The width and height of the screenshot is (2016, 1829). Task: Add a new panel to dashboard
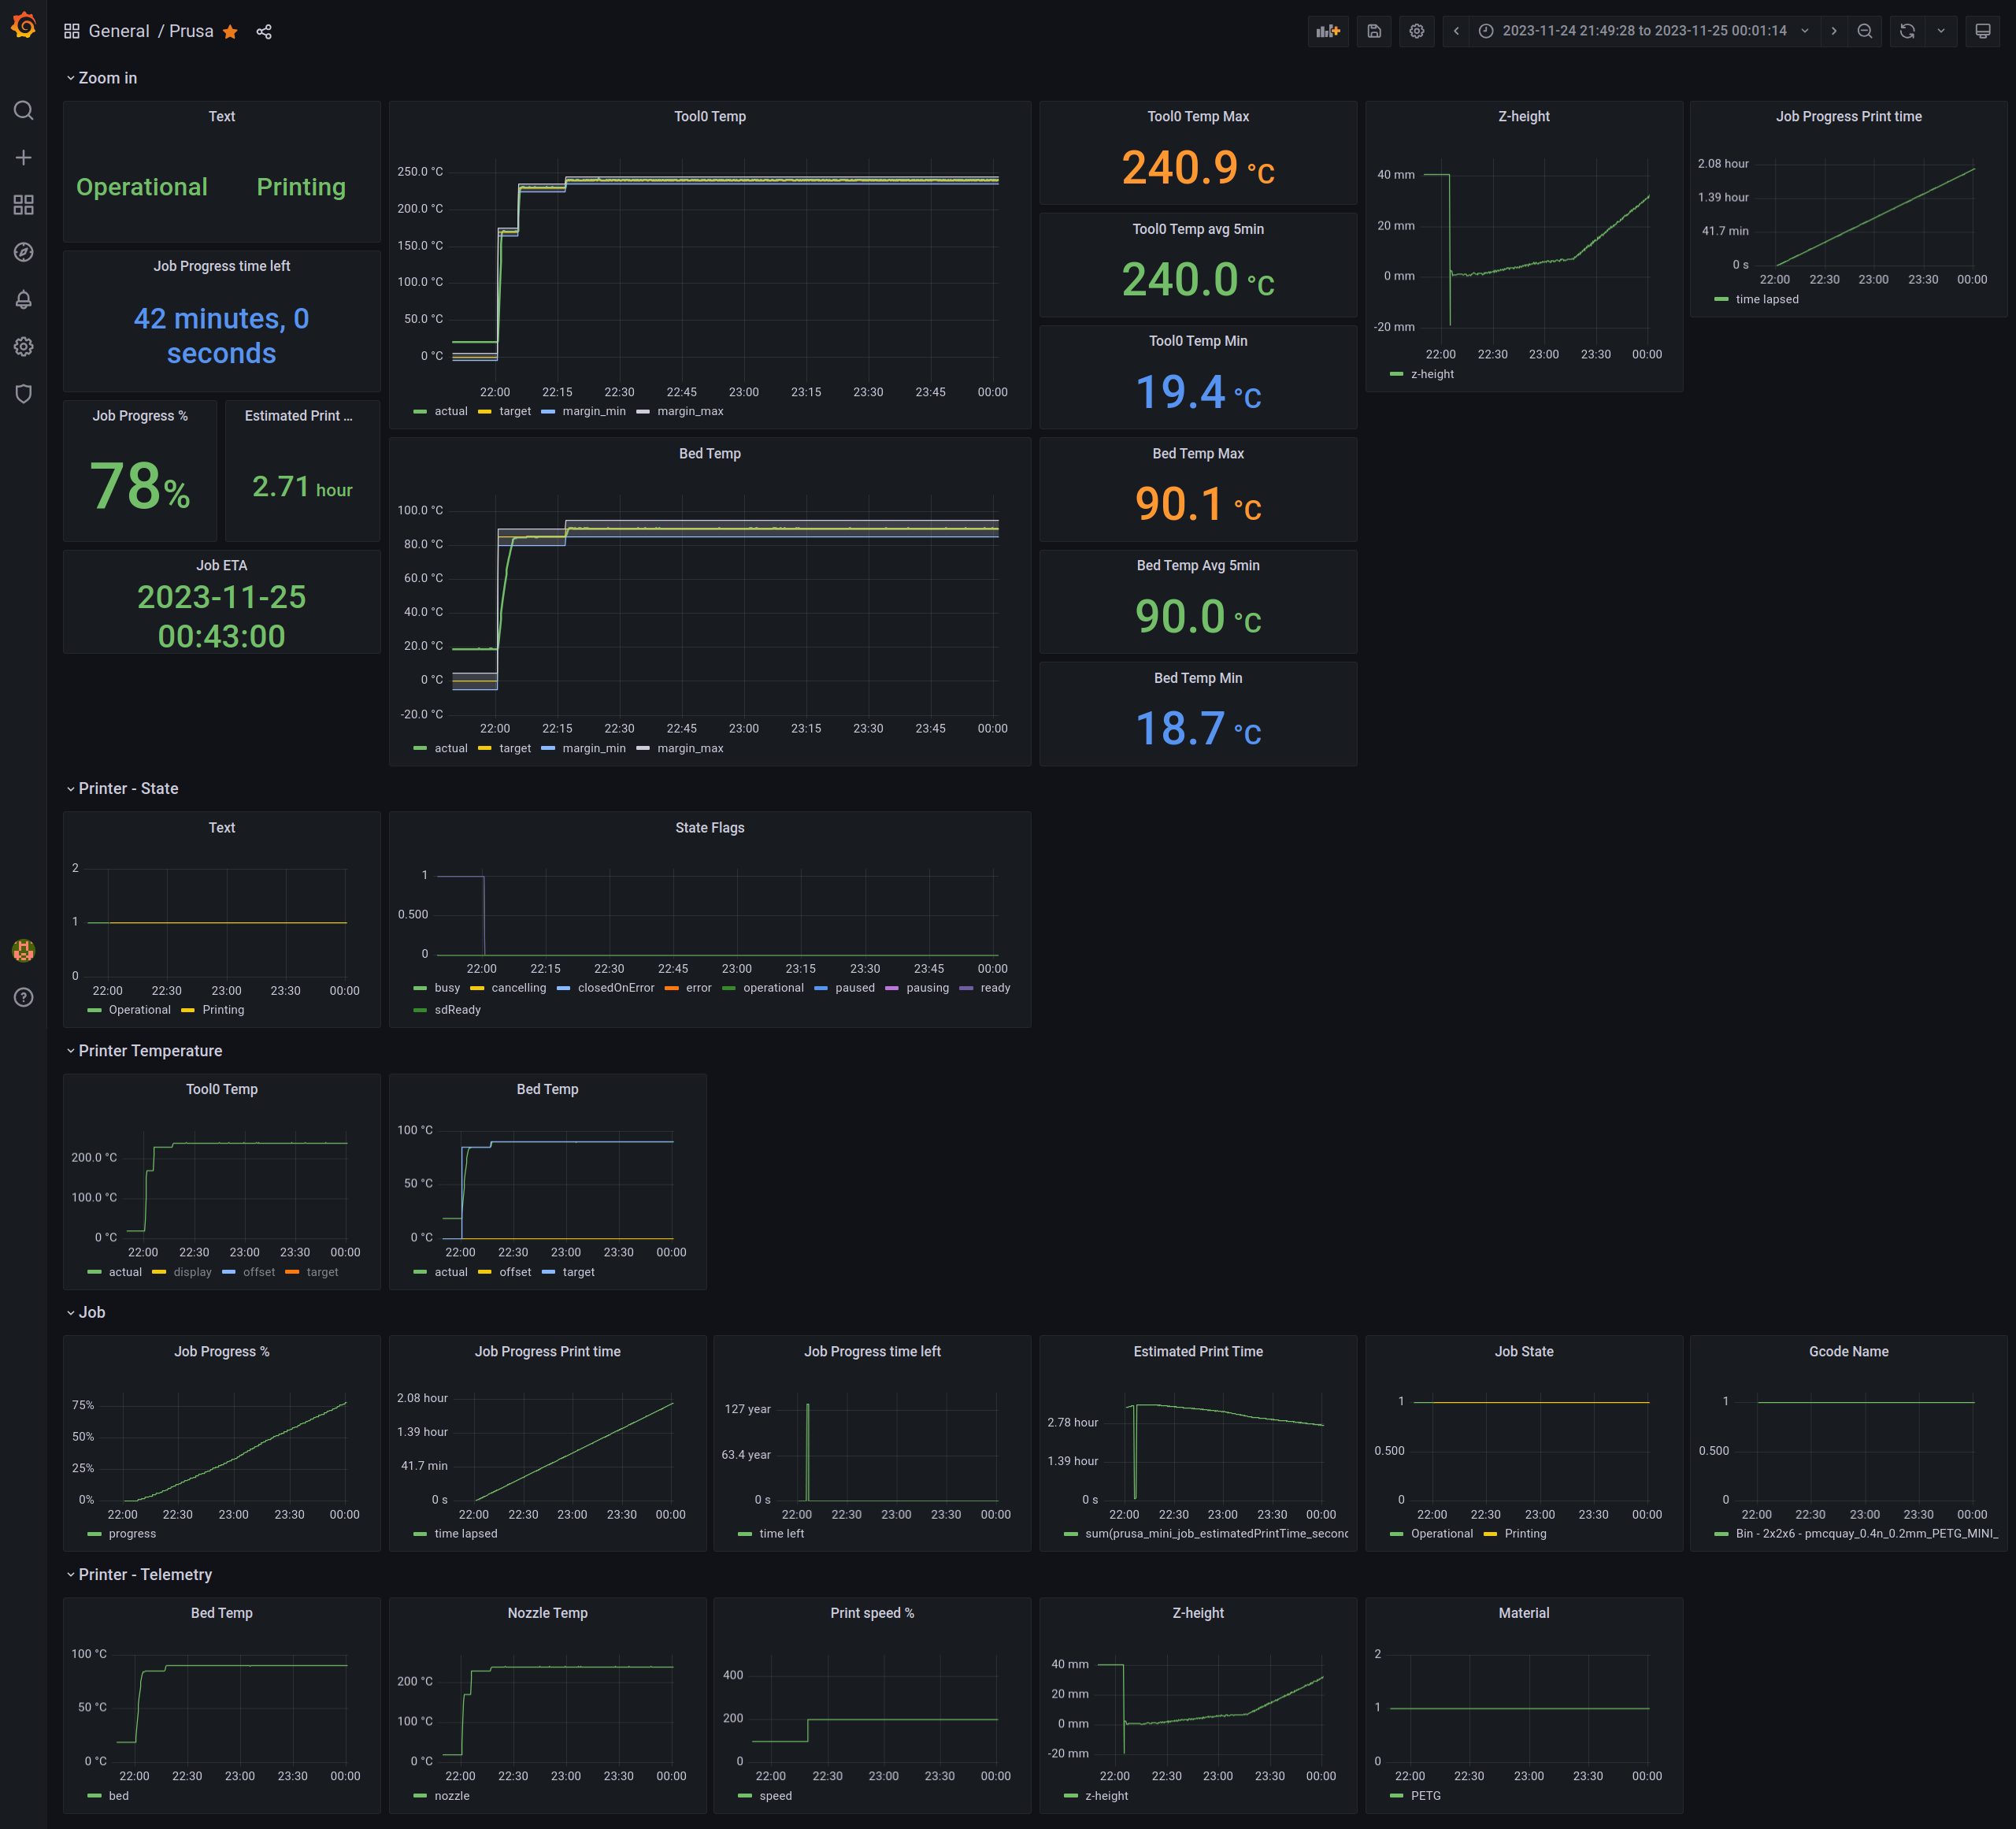pos(1328,31)
